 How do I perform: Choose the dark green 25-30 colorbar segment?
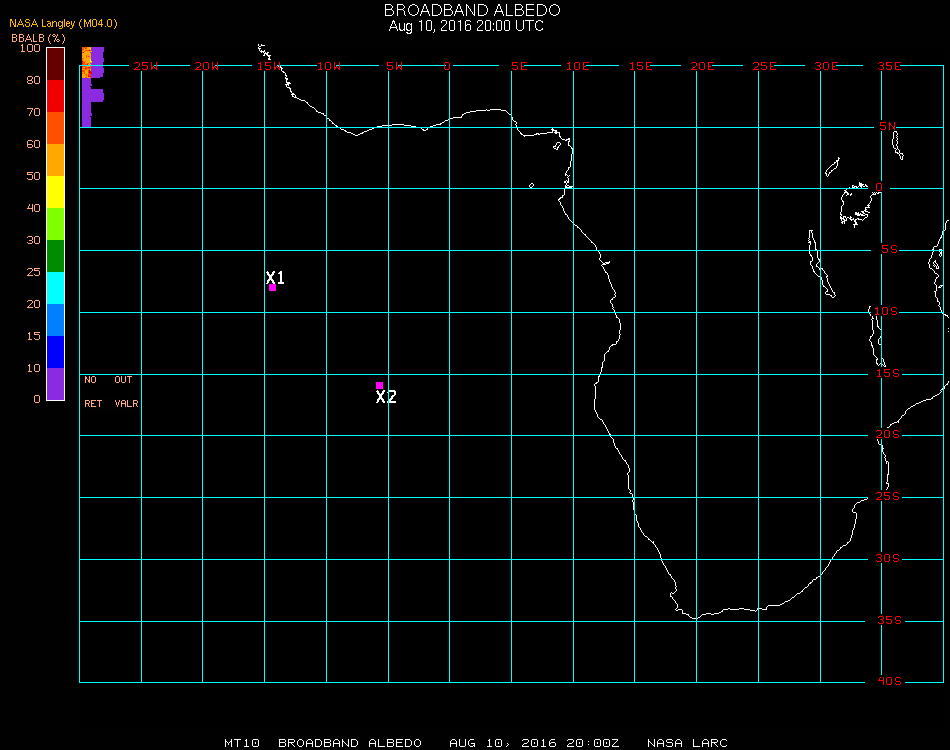coord(56,256)
